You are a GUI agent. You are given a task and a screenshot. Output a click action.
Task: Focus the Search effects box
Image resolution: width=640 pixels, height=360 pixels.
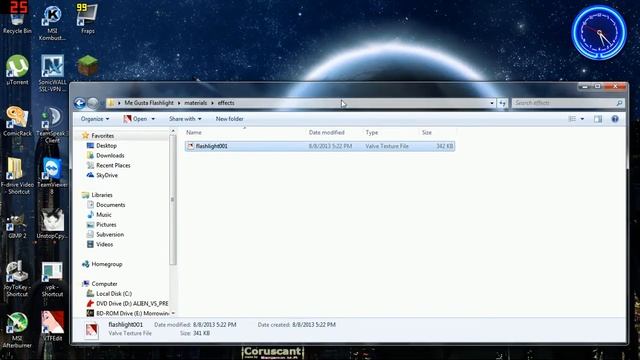click(x=567, y=103)
